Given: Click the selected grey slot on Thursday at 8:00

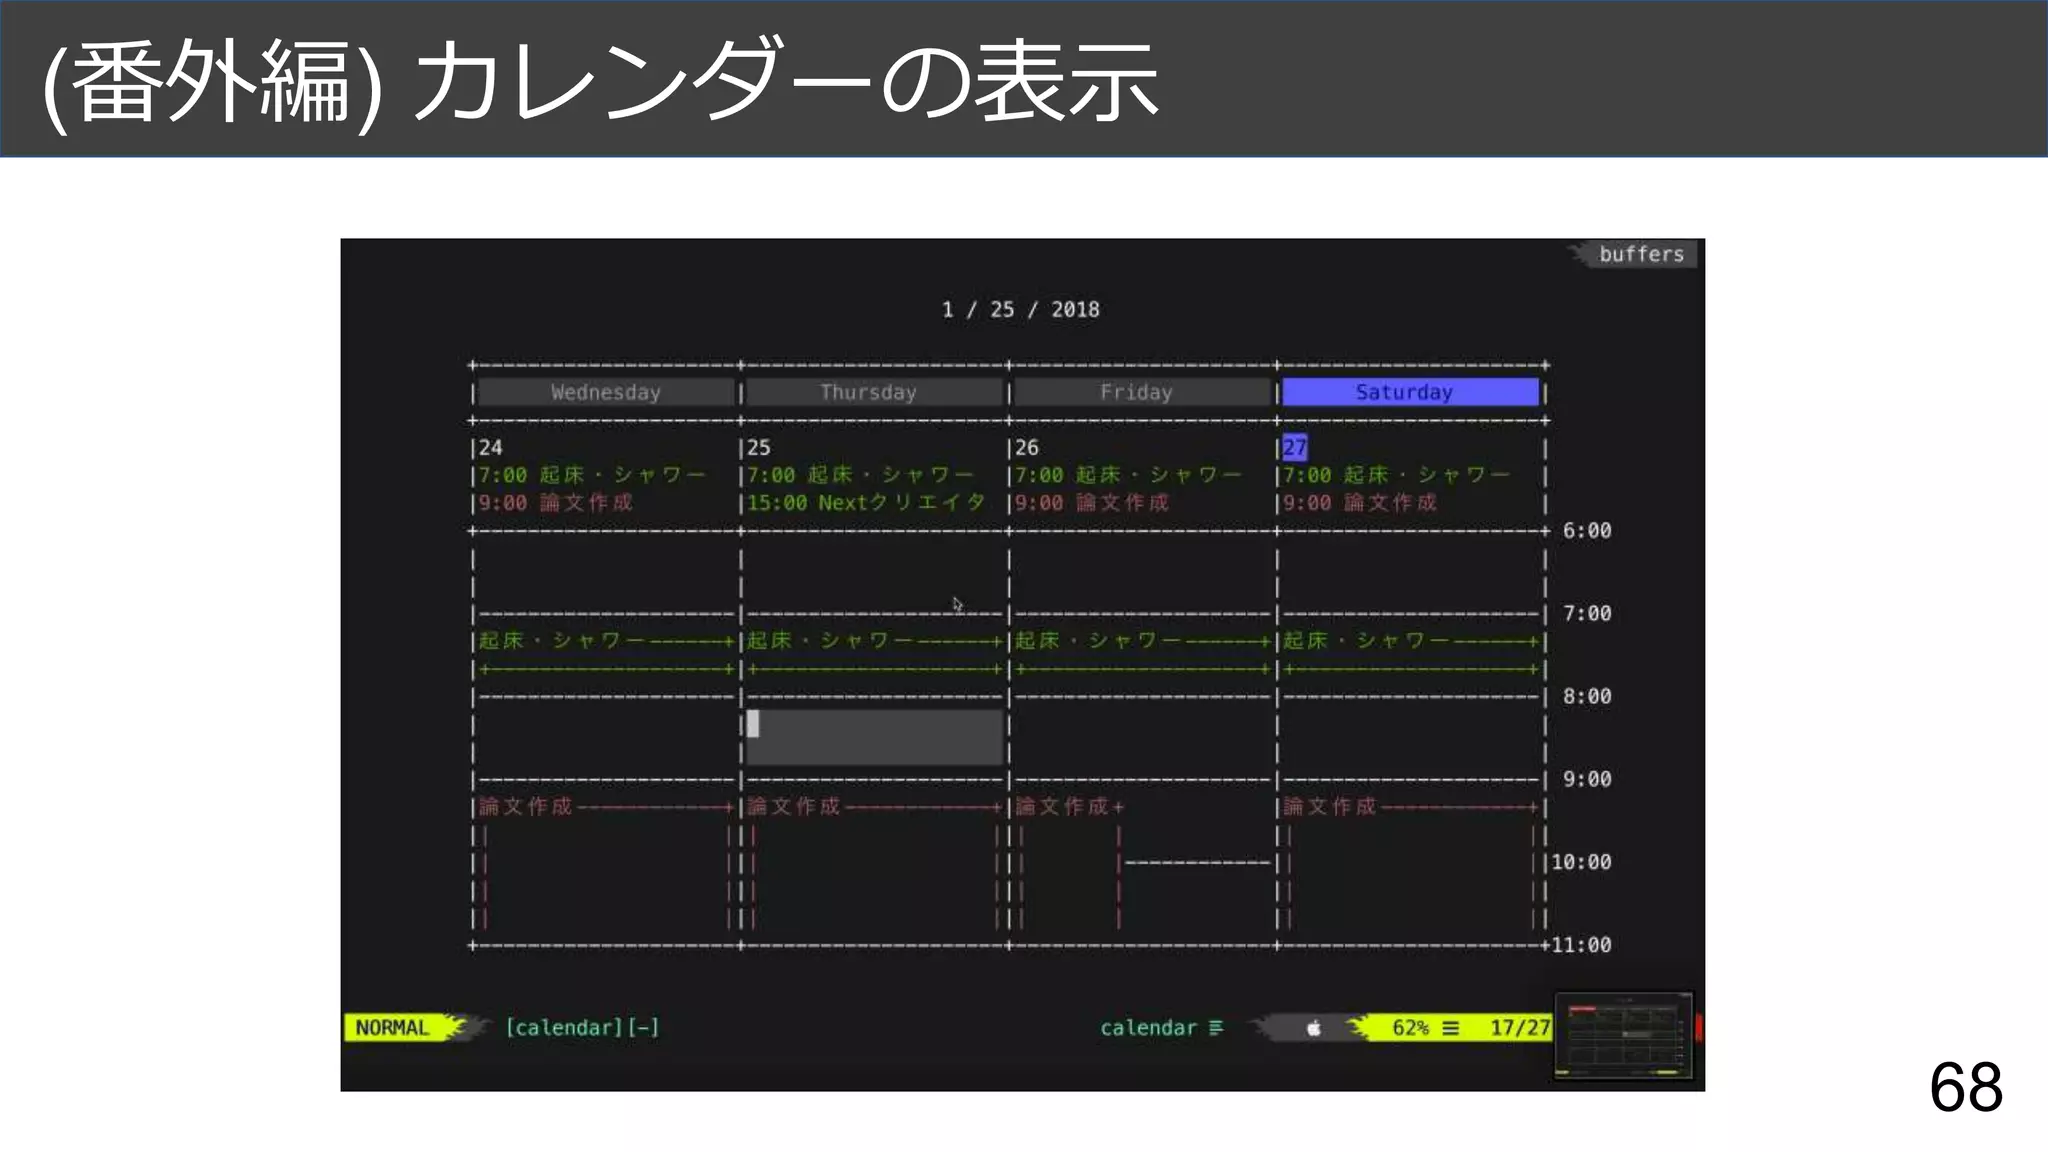Looking at the screenshot, I should tap(874, 737).
